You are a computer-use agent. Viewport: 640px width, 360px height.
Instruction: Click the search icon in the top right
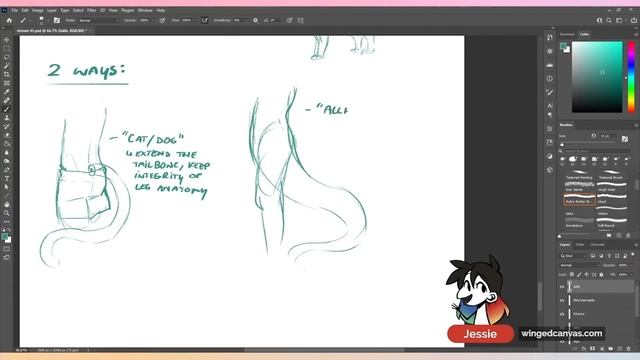609,20
